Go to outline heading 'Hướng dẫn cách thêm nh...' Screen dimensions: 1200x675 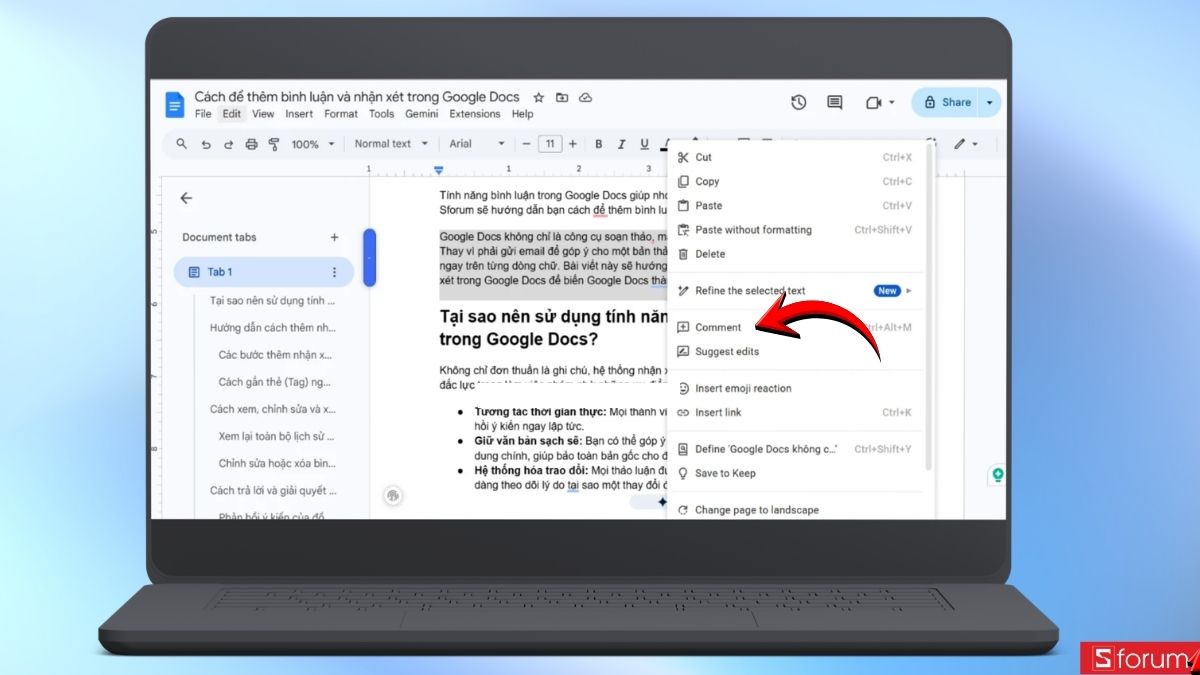coord(273,327)
